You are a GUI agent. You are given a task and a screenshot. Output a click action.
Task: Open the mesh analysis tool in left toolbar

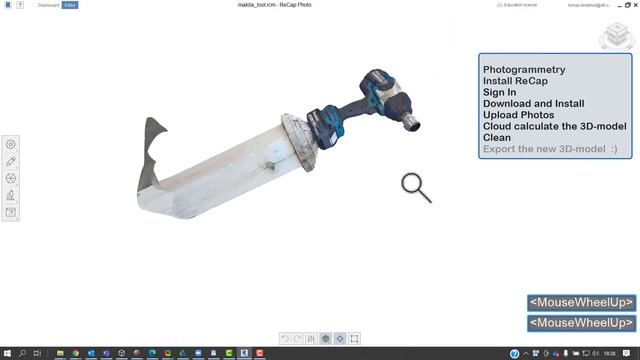pos(11,178)
